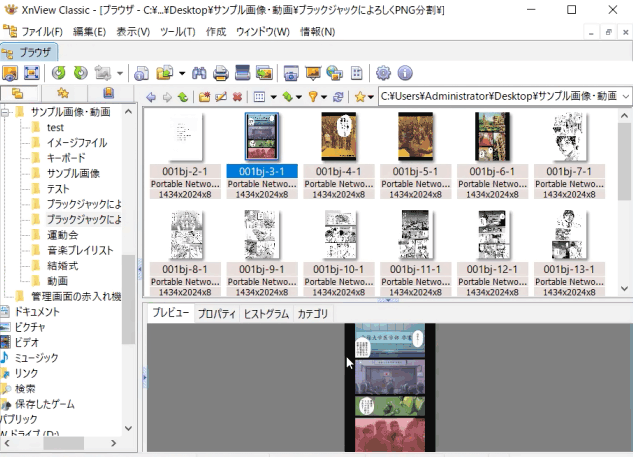Acquire an image with the scanner icon

click(242, 73)
